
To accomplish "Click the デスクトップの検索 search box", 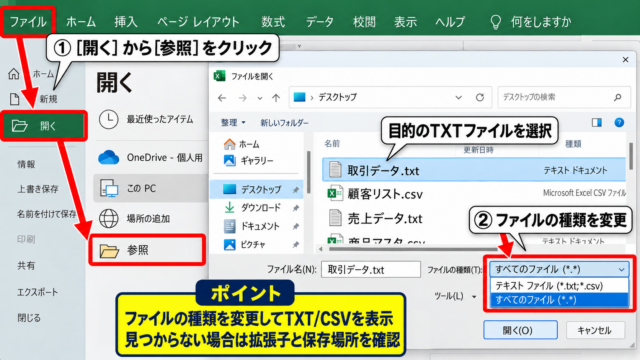I will [564, 97].
